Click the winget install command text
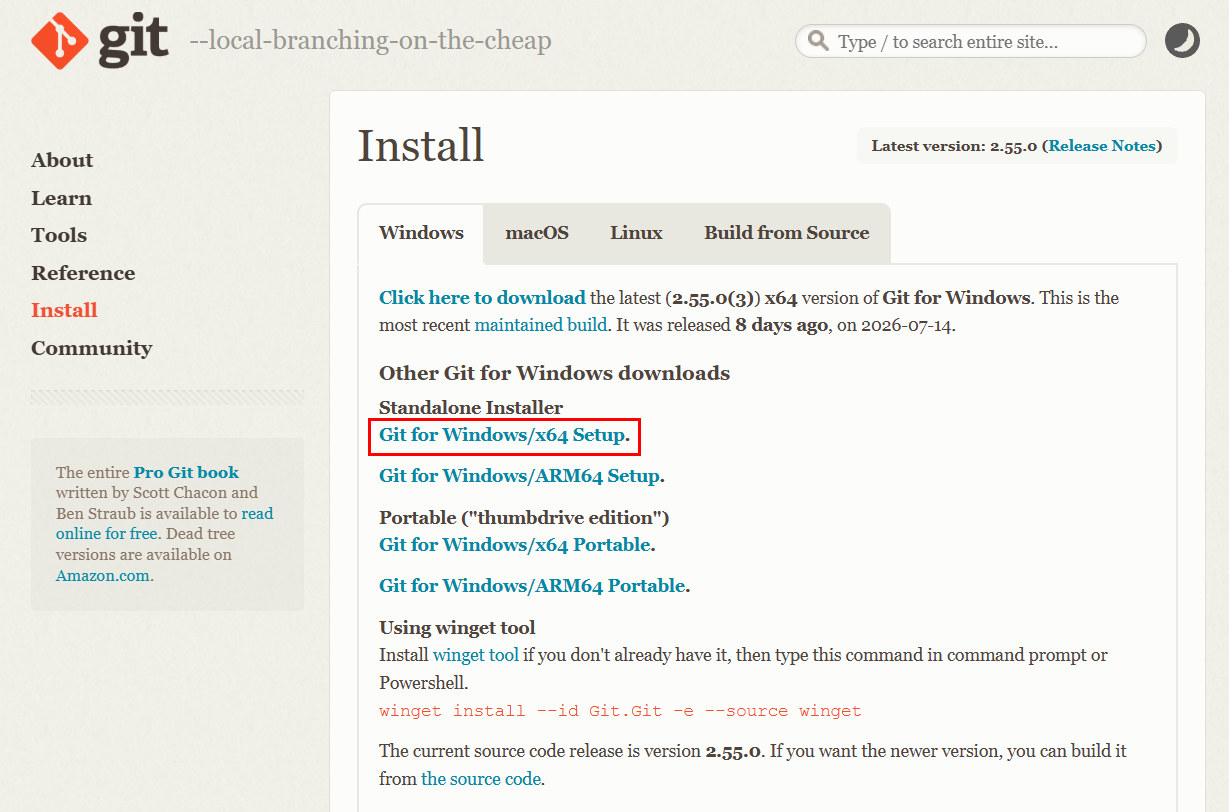Screen dimensions: 1229x812 (x=620, y=711)
